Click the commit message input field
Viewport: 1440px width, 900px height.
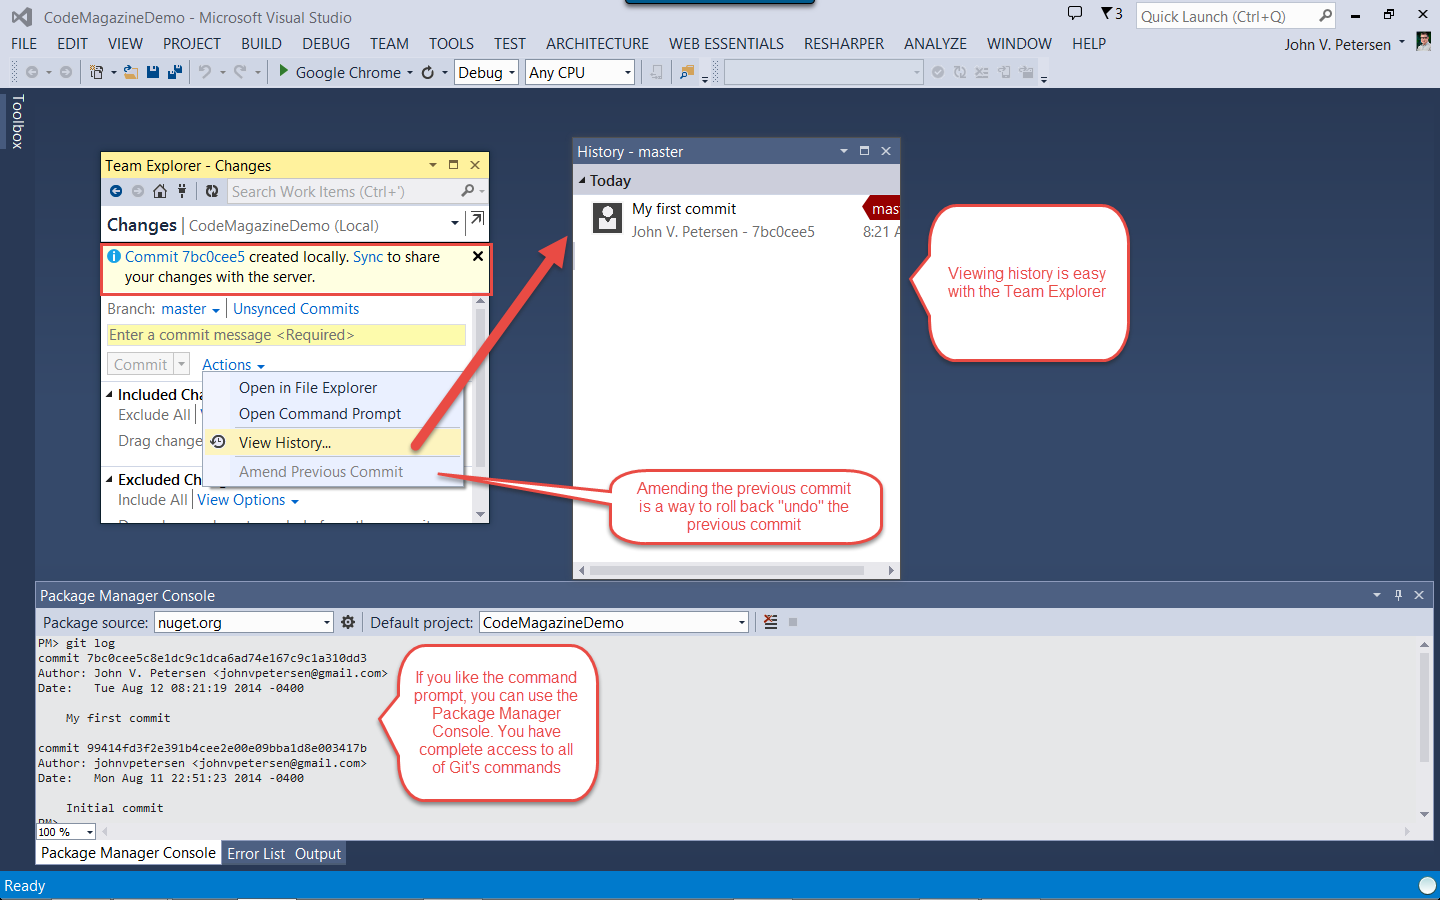286,335
